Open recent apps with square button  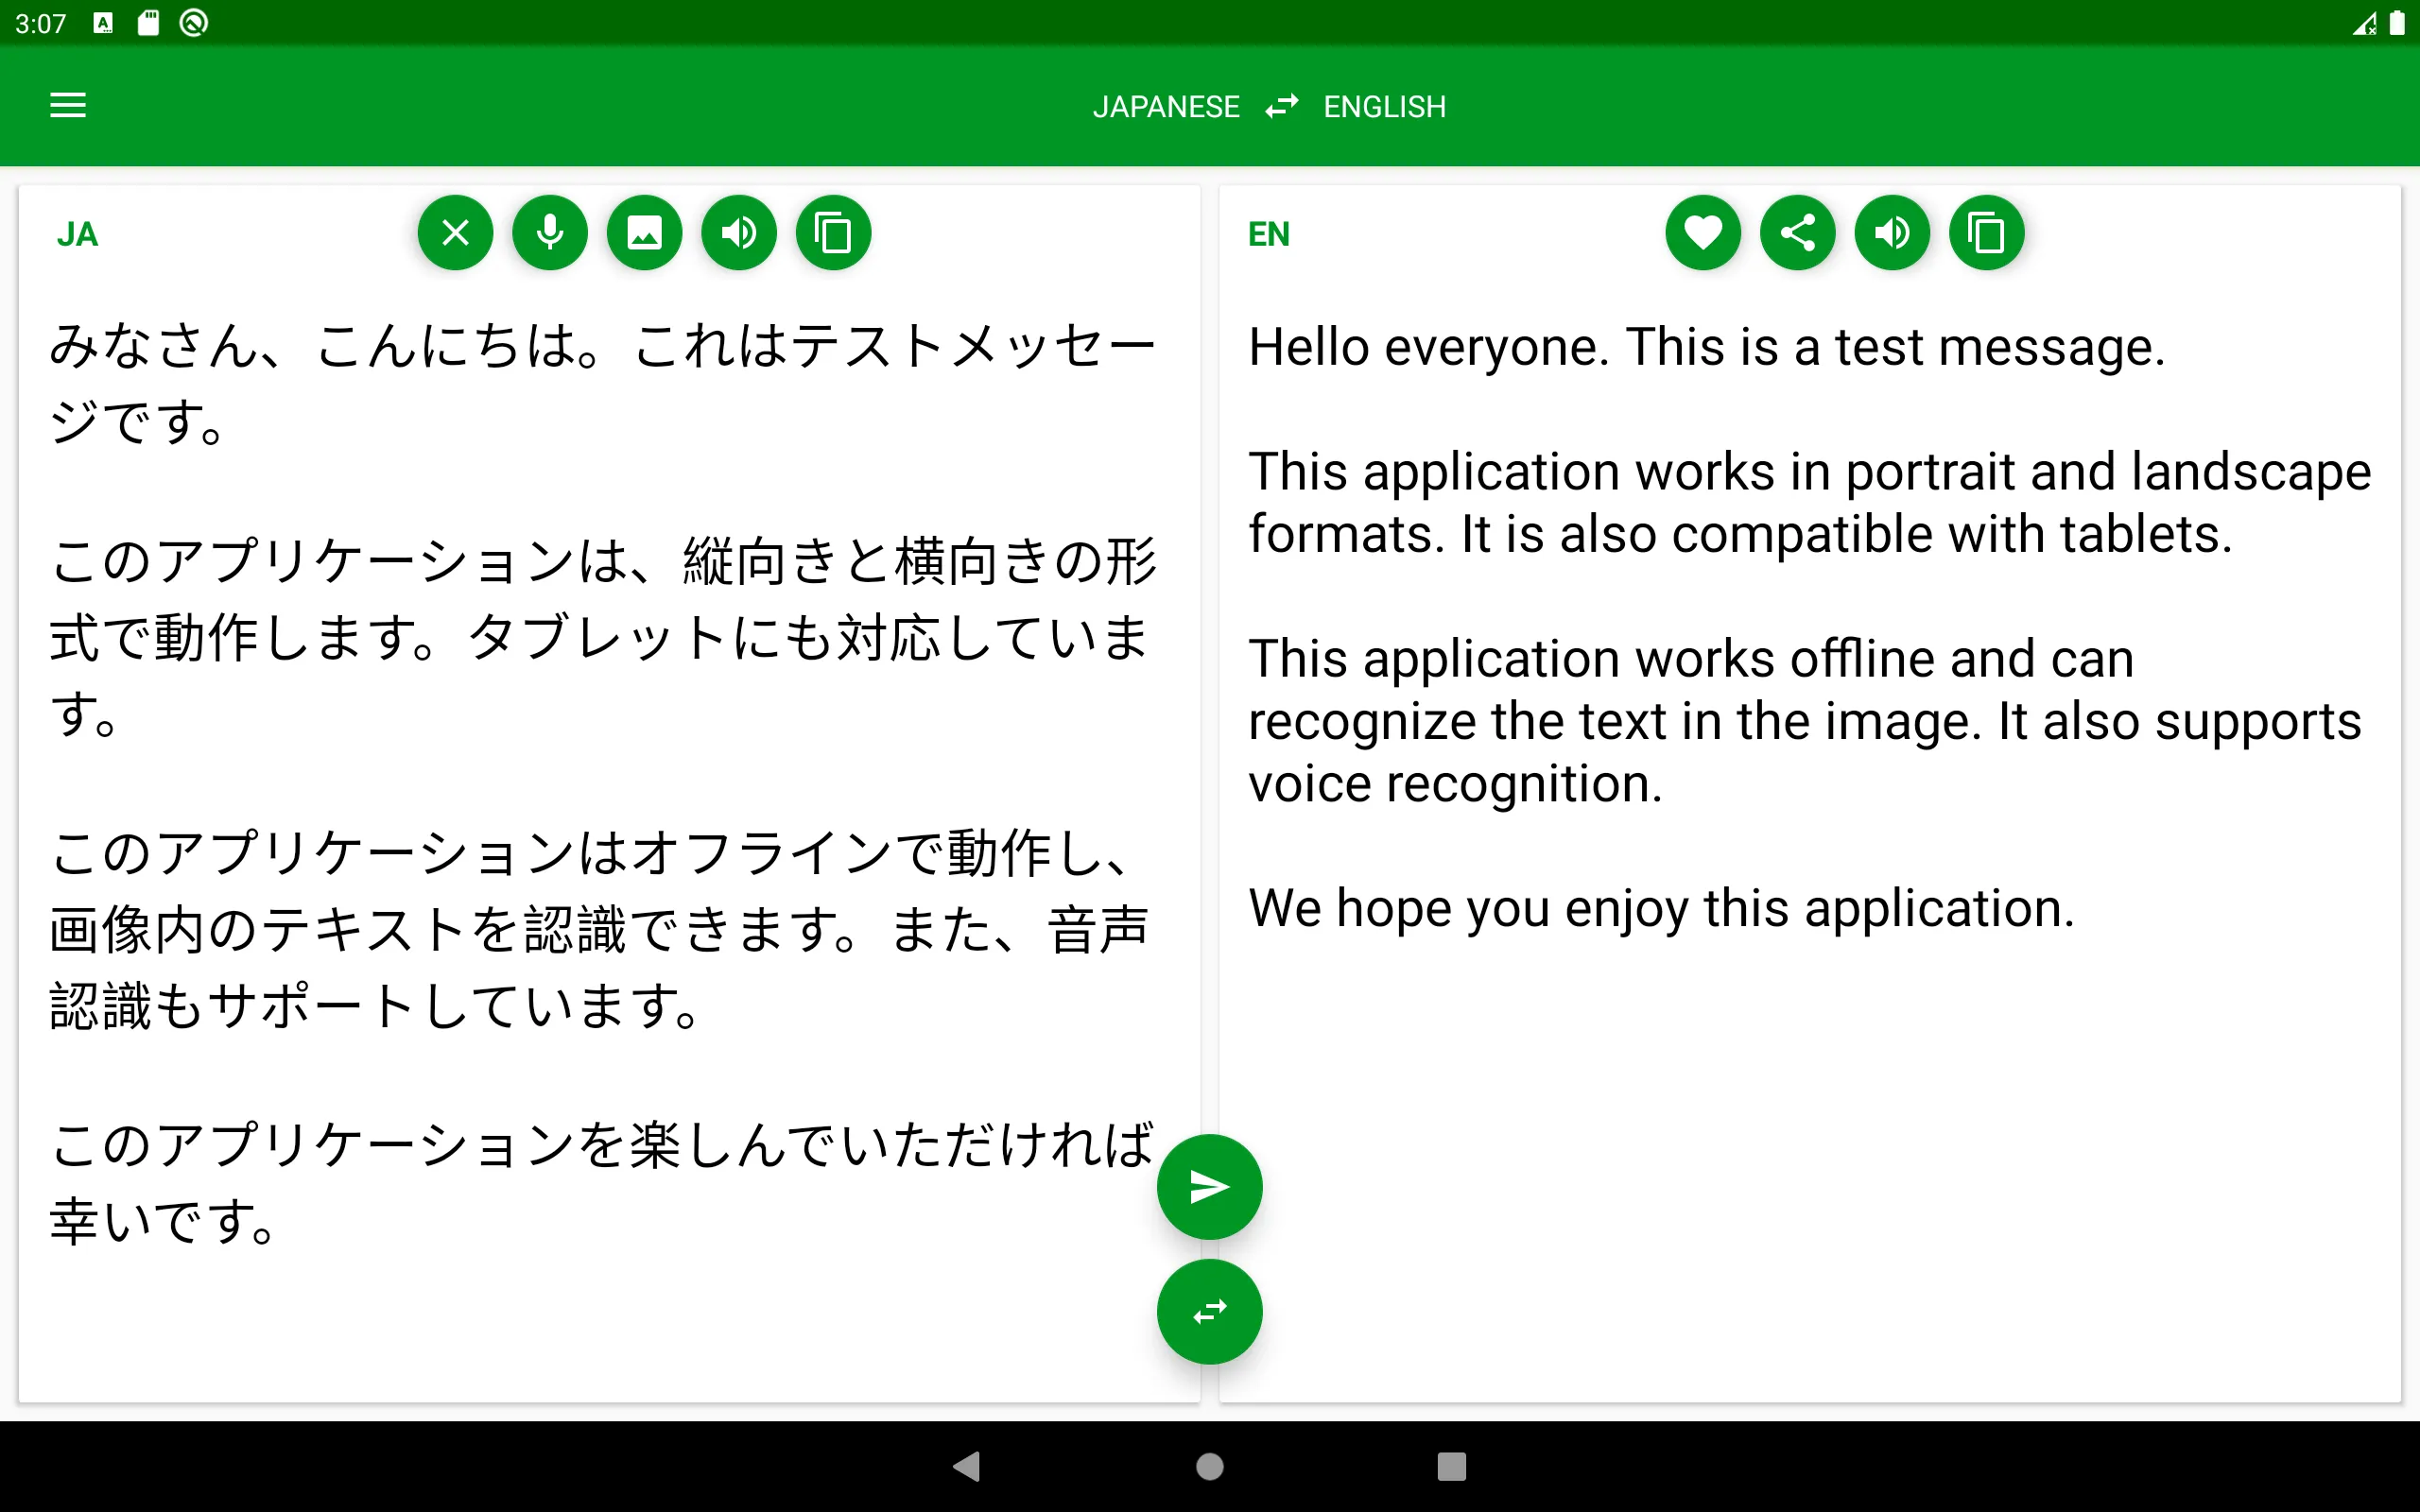point(1451,1467)
